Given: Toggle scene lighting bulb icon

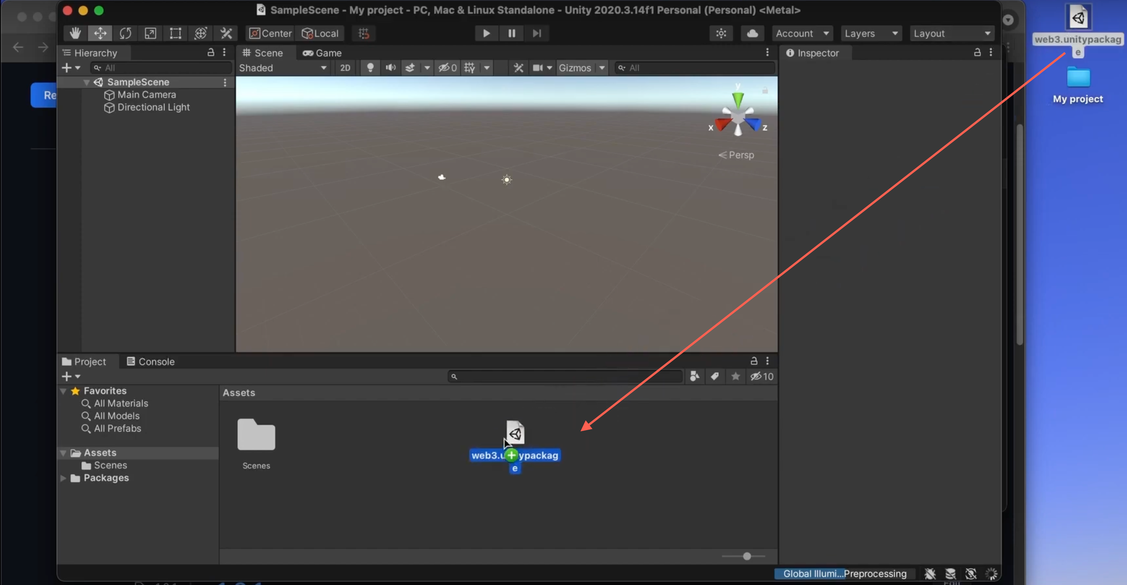Looking at the screenshot, I should (370, 68).
